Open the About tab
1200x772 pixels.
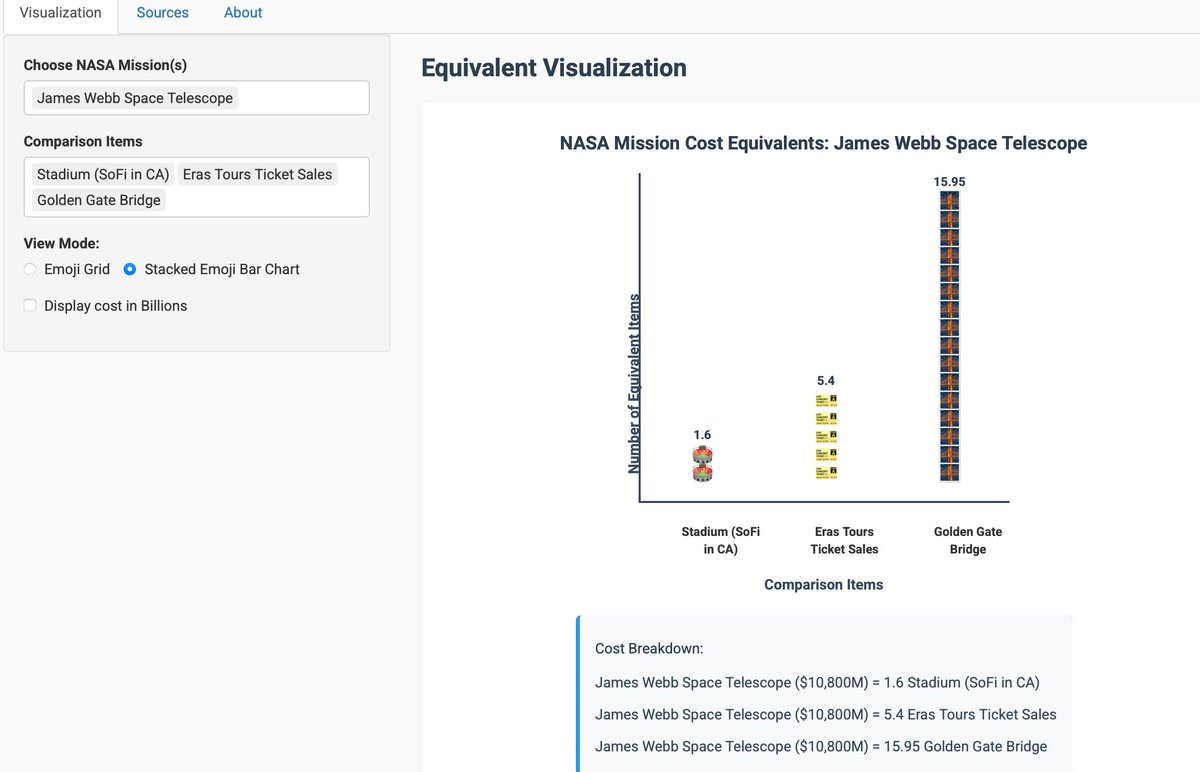pyautogui.click(x=243, y=13)
